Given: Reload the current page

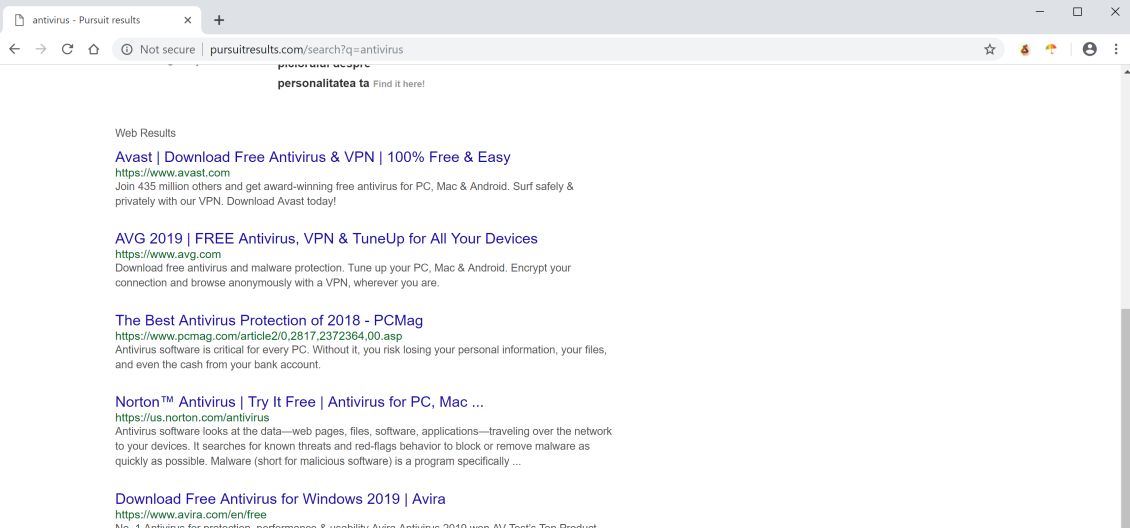Looking at the screenshot, I should 67,49.
